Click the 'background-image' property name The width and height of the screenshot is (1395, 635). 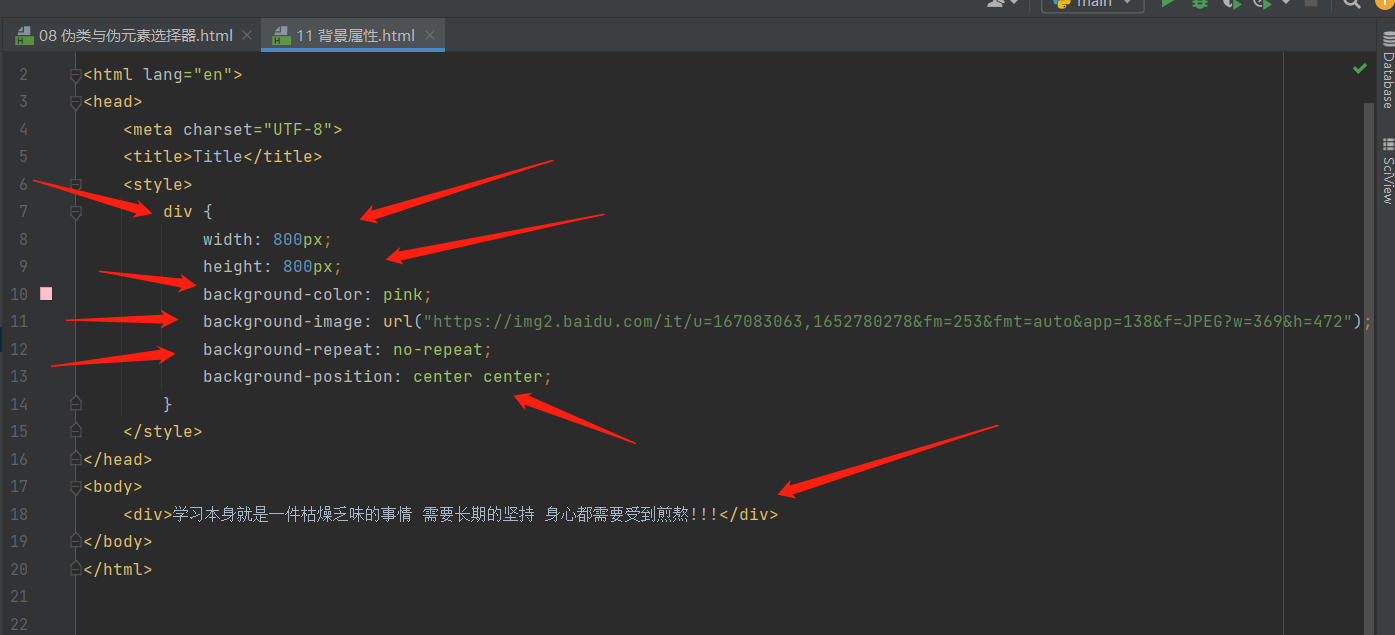pos(283,322)
